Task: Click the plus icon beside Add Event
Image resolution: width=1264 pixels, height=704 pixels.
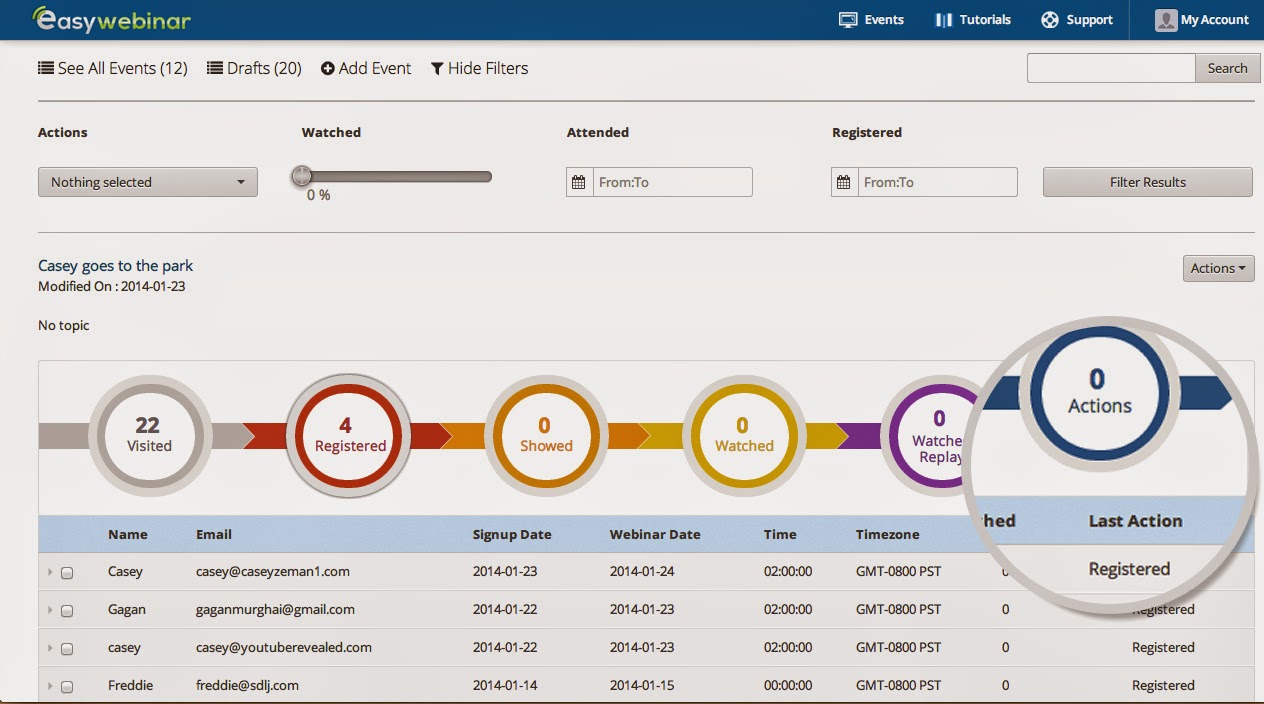Action: [328, 68]
